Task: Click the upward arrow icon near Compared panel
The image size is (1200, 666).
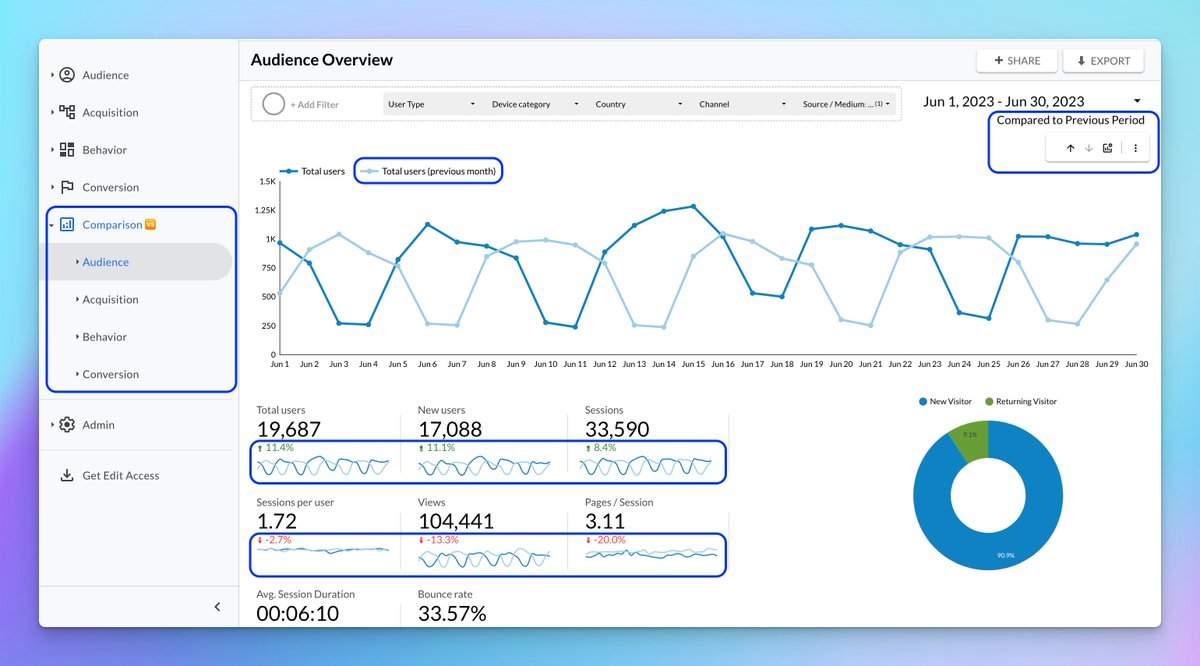Action: tap(1069, 147)
